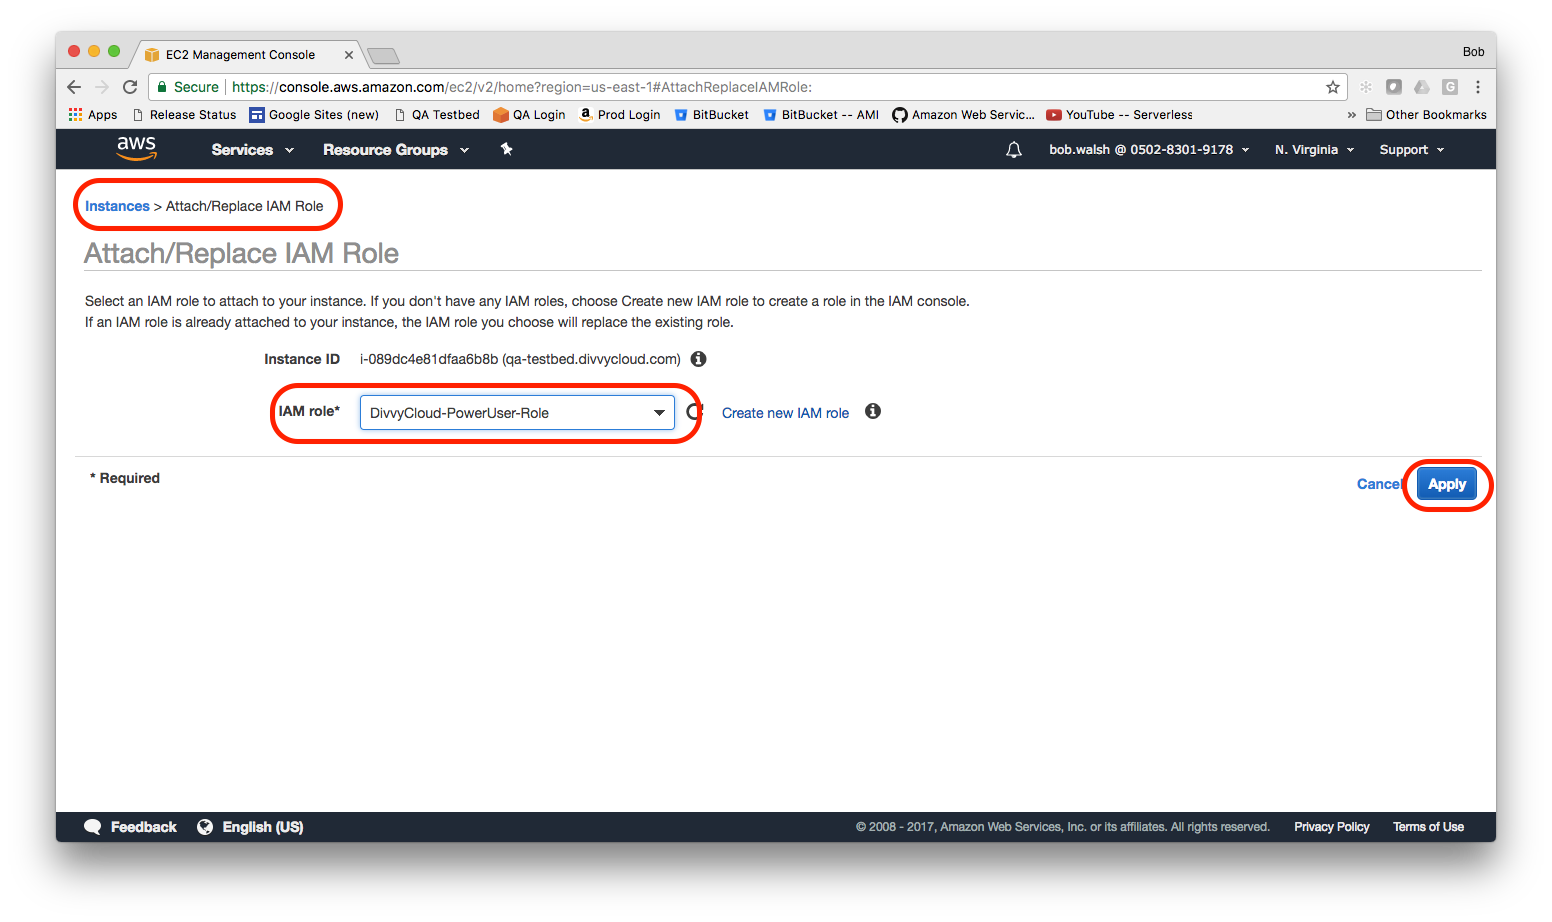Image resolution: width=1552 pixels, height=922 pixels.
Task: Click the Apply button
Action: [x=1447, y=484]
